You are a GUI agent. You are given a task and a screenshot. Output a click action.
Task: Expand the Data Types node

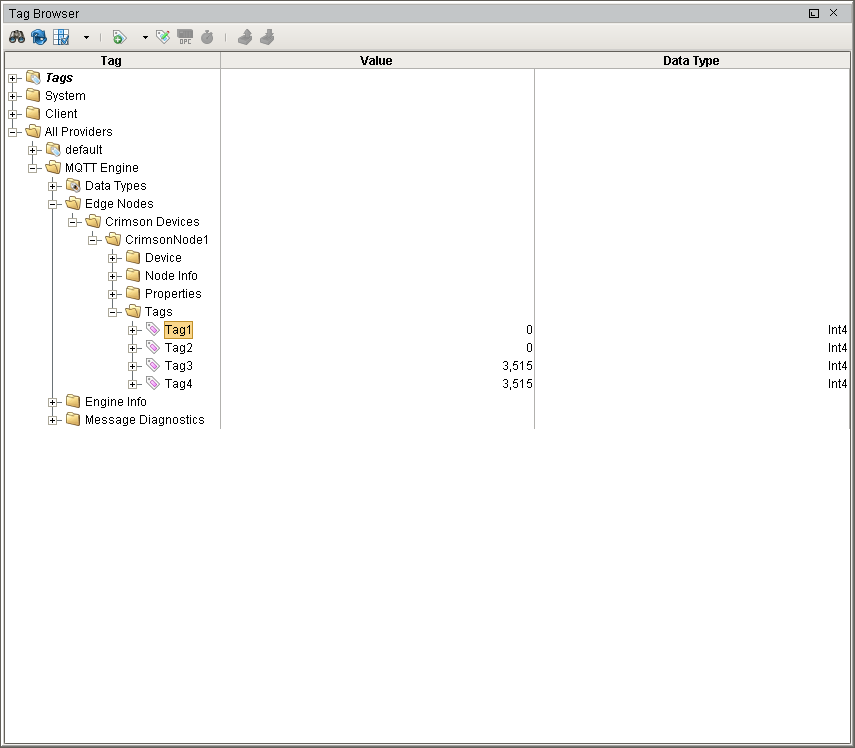click(x=52, y=186)
